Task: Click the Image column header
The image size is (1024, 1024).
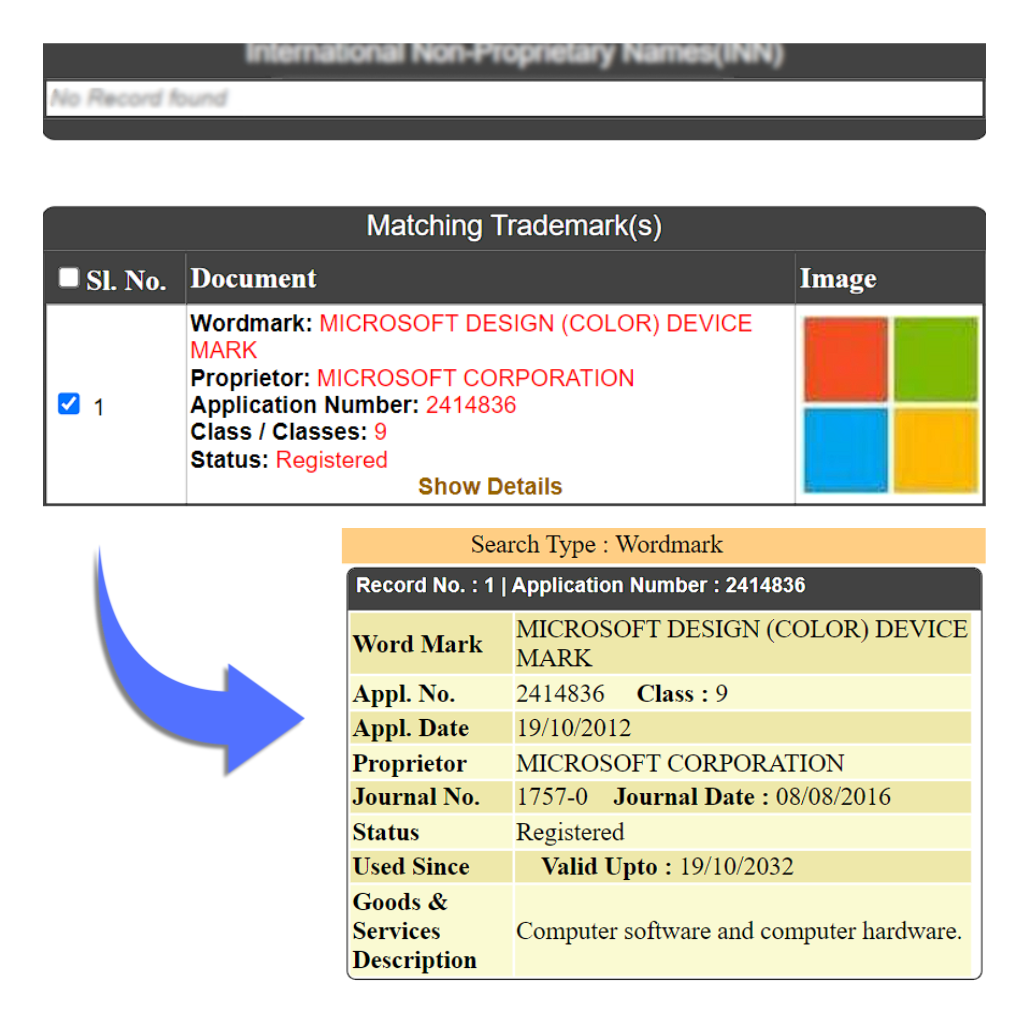Action: [837, 280]
